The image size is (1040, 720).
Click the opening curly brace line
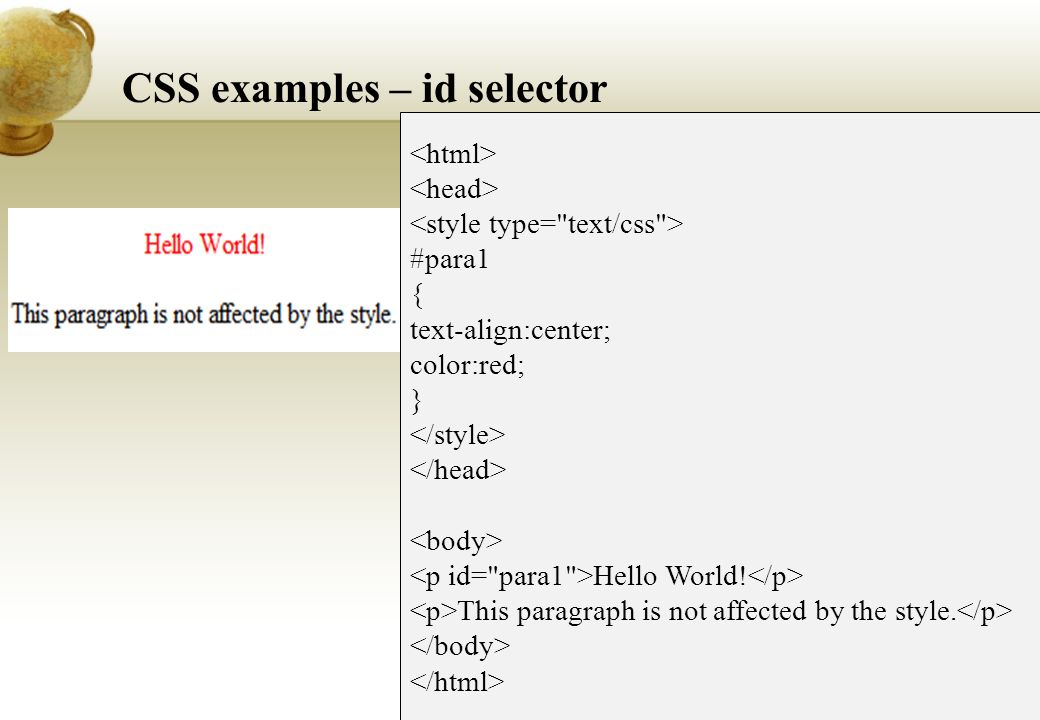pyautogui.click(x=417, y=295)
